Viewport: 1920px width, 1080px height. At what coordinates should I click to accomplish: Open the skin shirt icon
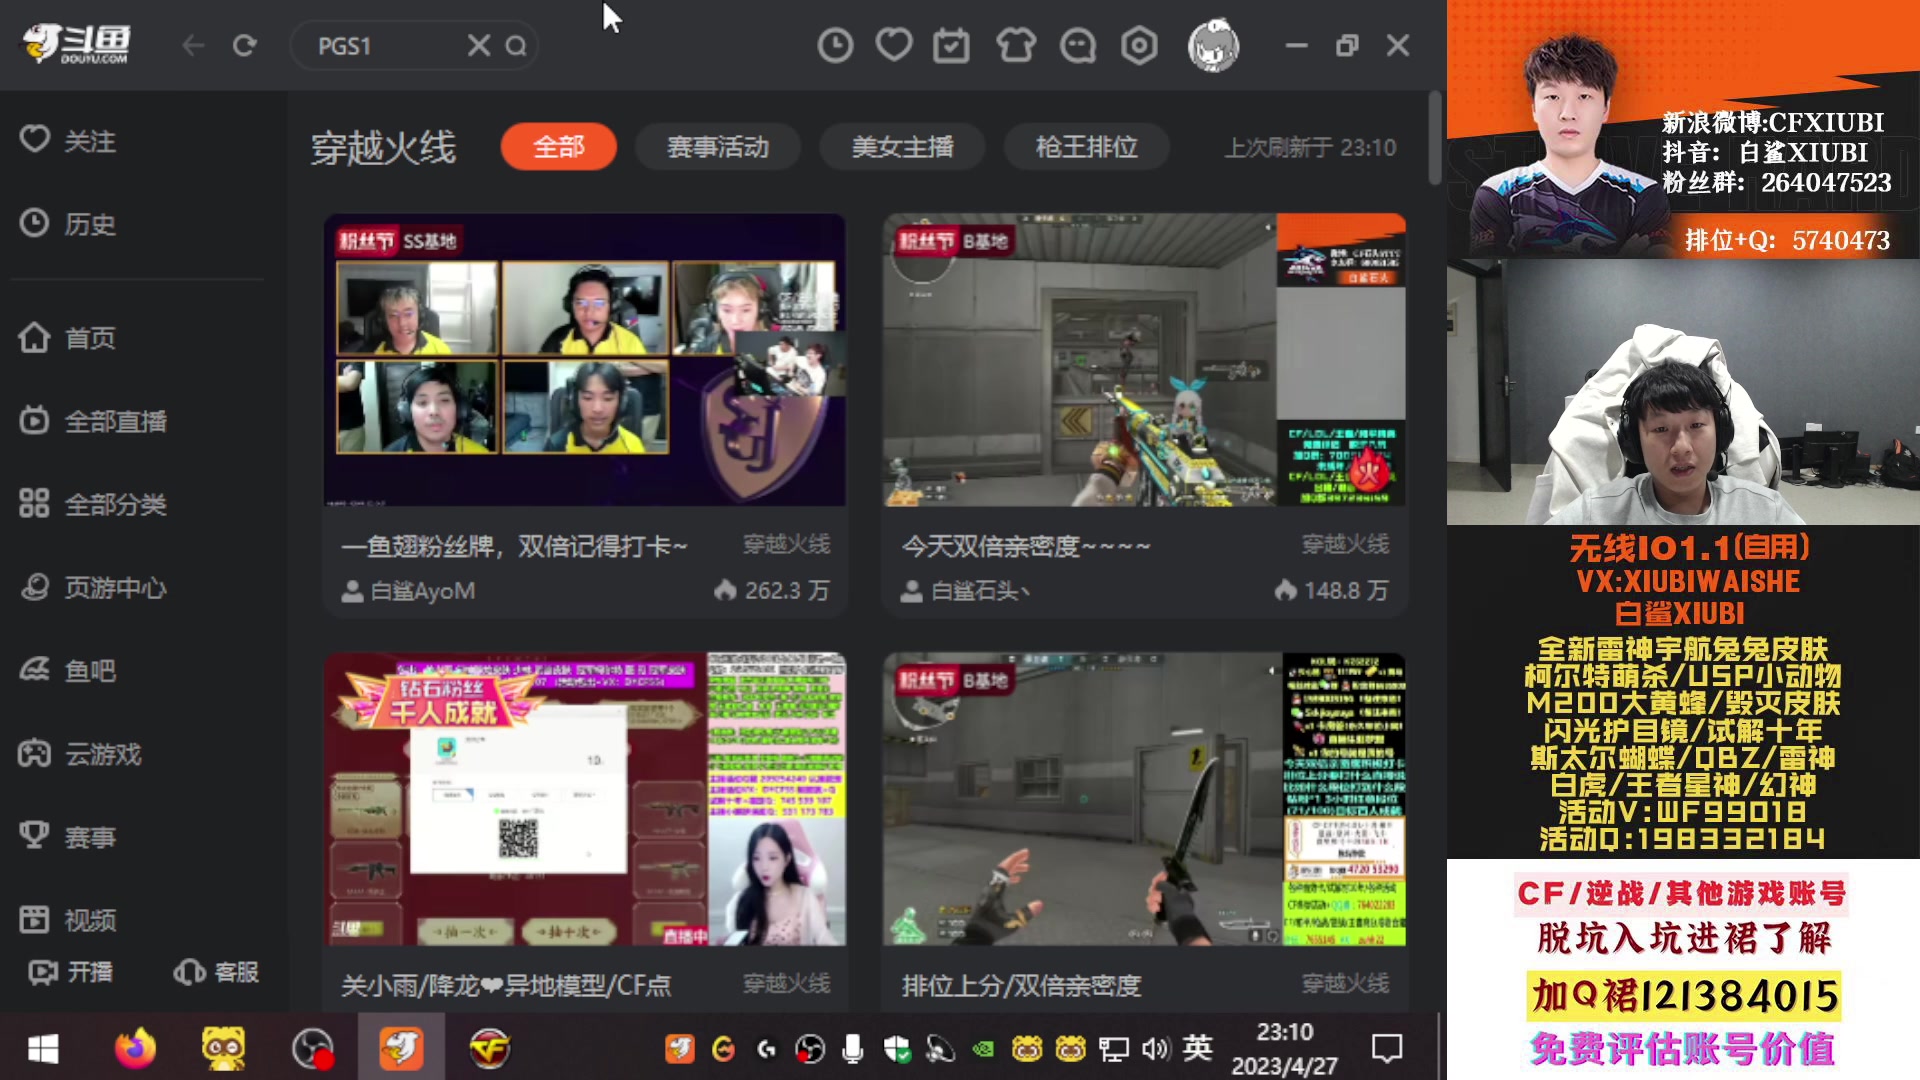1016,46
